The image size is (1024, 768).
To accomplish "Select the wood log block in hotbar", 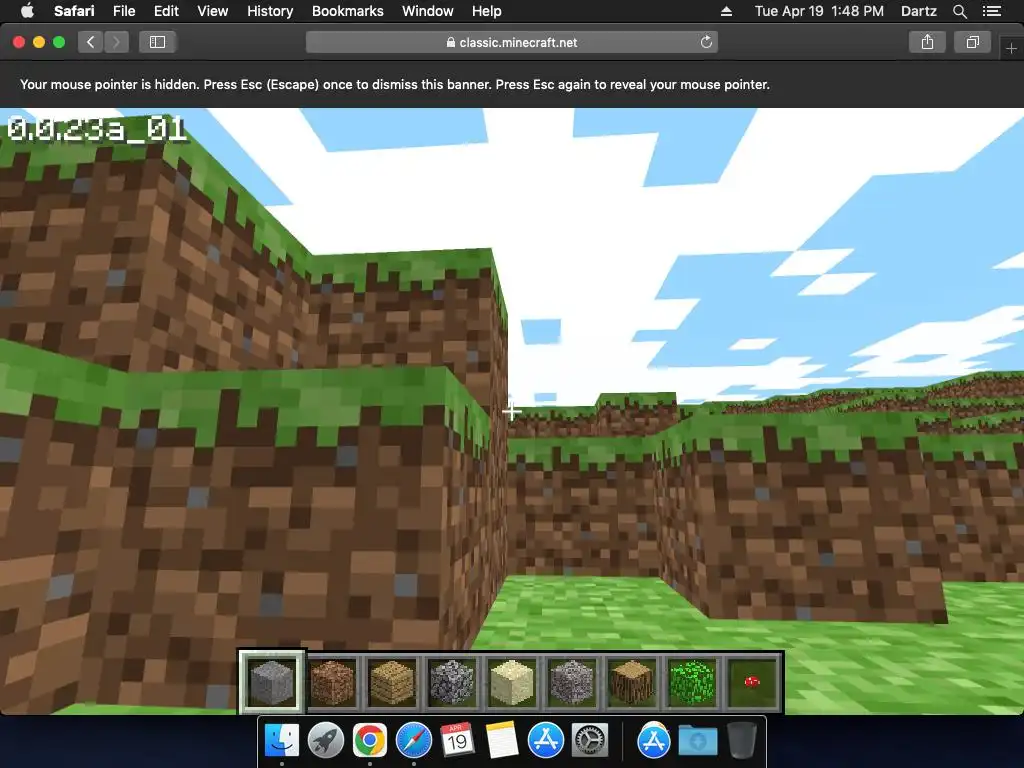I will point(632,682).
